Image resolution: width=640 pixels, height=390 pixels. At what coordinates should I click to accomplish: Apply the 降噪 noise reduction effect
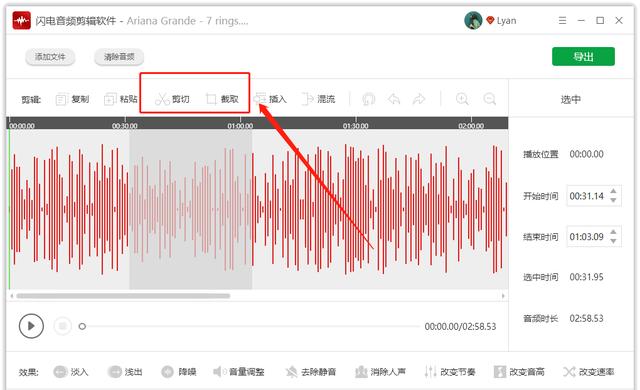pyautogui.click(x=179, y=372)
